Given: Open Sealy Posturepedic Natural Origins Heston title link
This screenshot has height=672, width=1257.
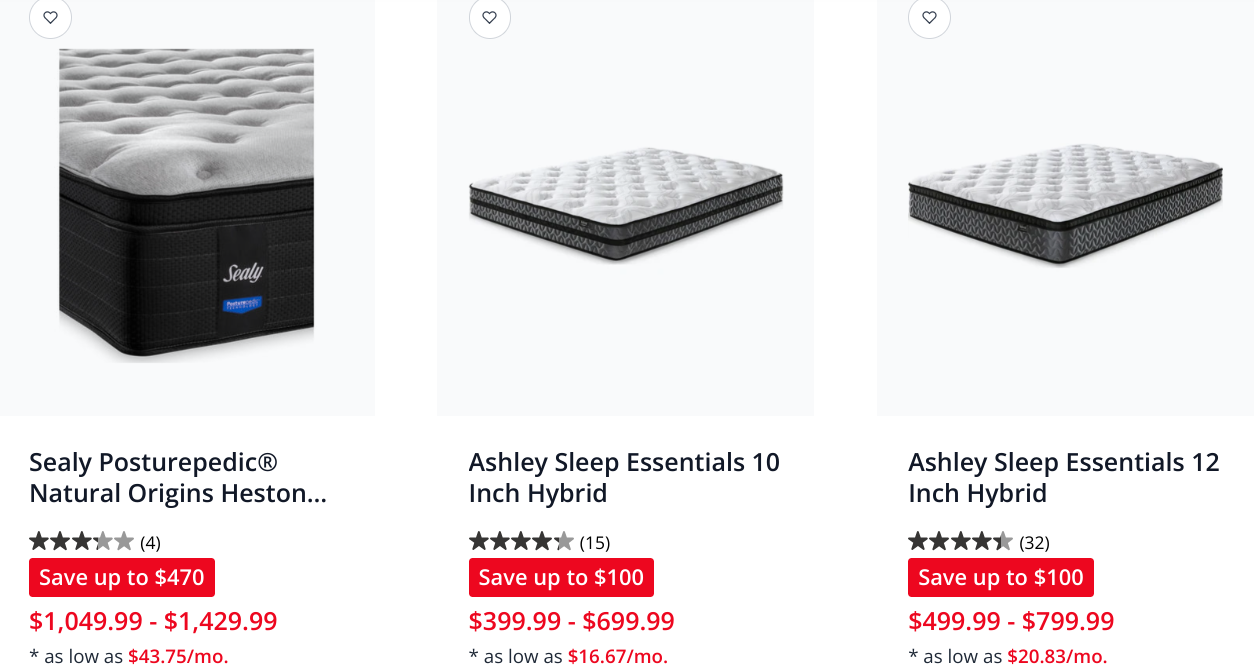Looking at the screenshot, I should [x=178, y=478].
